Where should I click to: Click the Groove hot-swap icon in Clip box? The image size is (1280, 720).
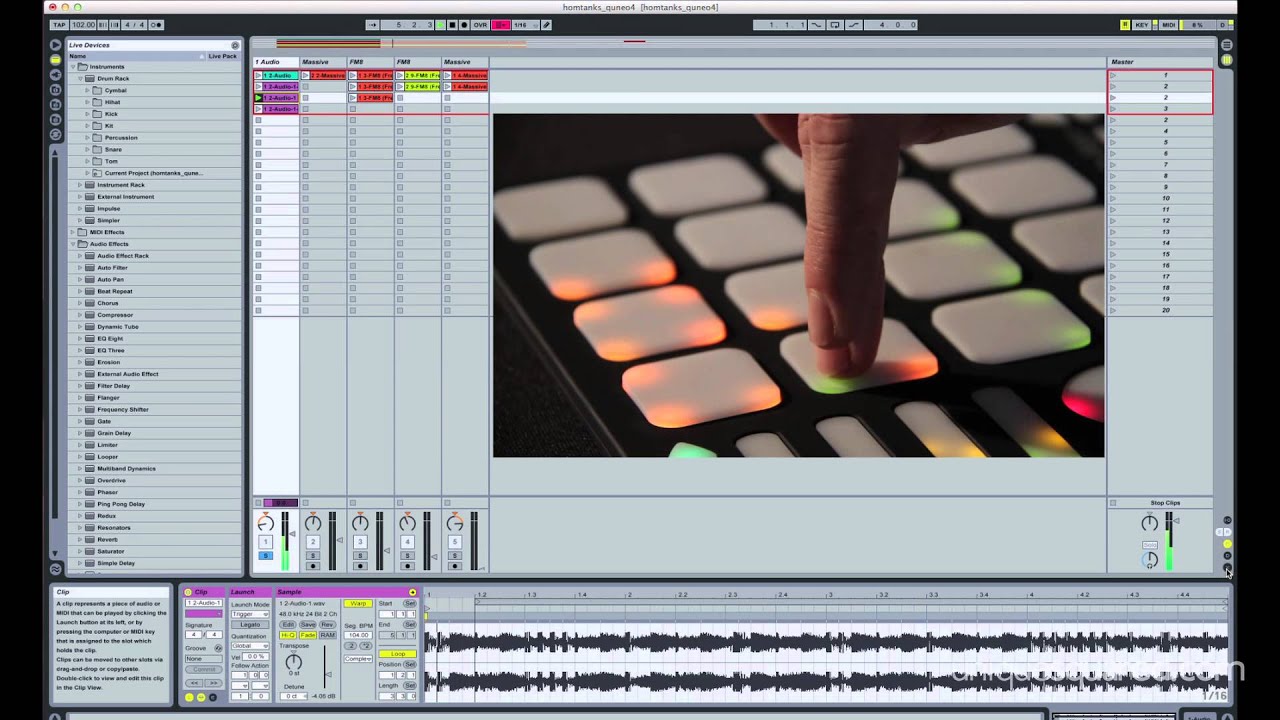(218, 648)
